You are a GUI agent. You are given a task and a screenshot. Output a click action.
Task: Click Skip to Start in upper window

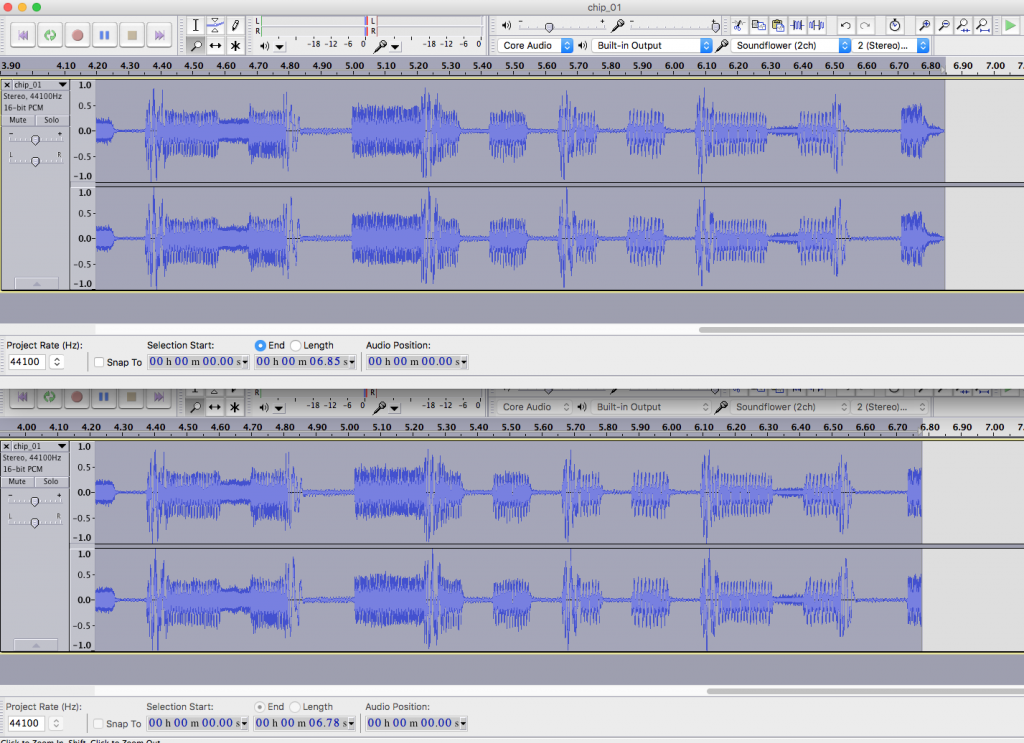click(23, 35)
